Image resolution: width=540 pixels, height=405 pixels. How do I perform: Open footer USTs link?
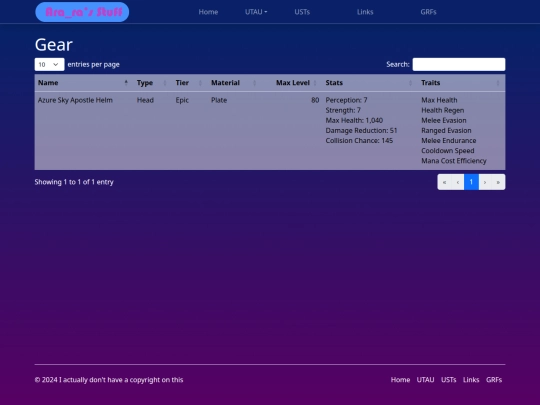tap(448, 380)
